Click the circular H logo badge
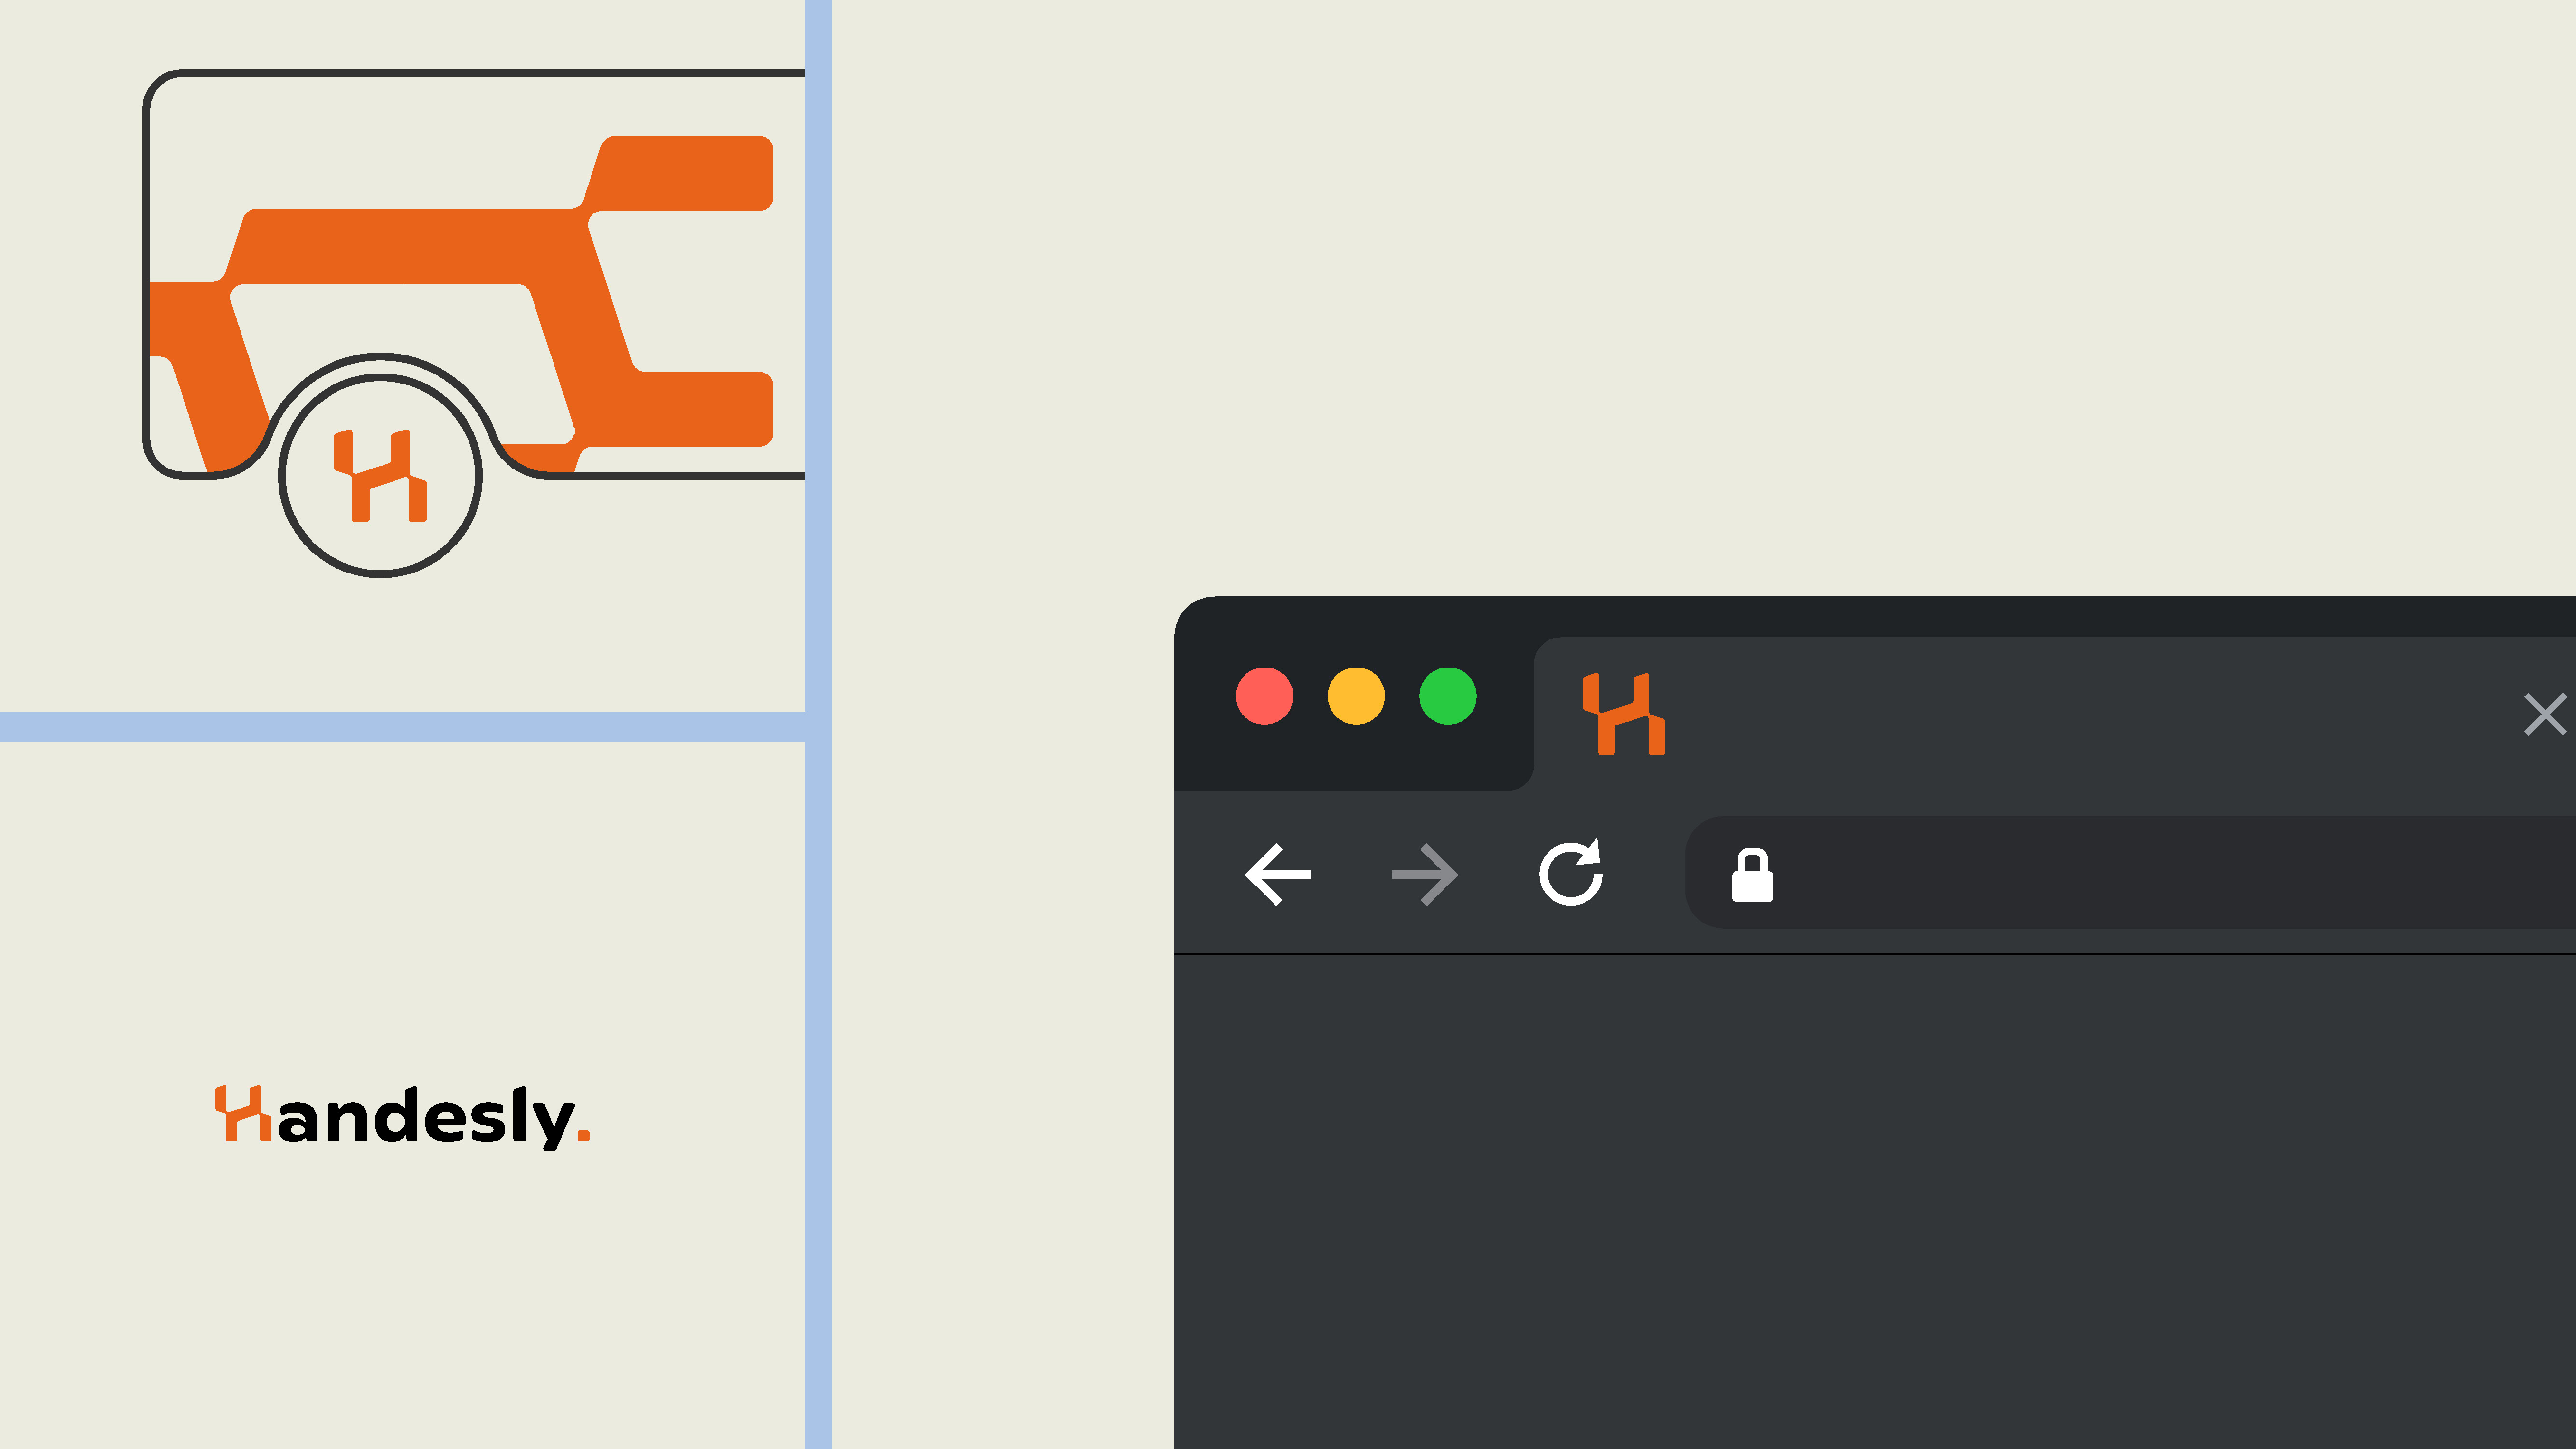This screenshot has height=1449, width=2576. point(380,476)
